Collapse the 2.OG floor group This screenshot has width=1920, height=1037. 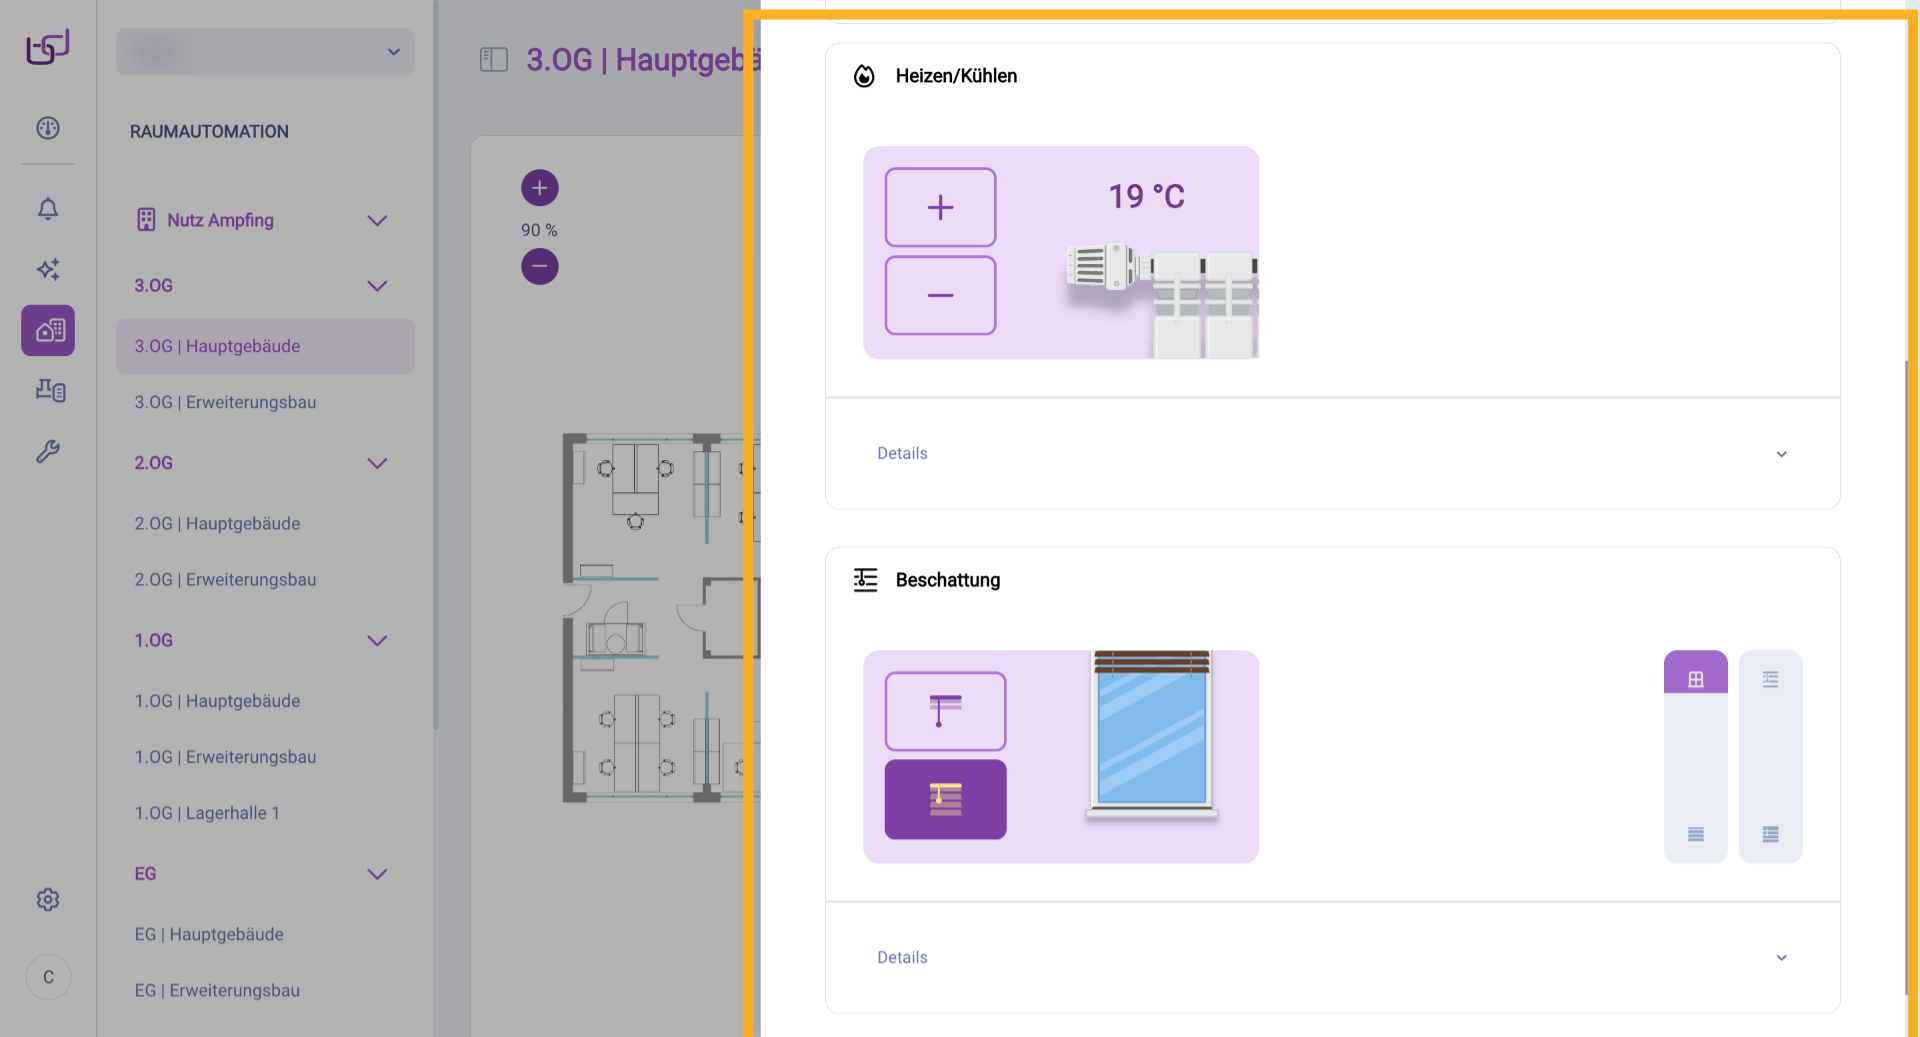tap(377, 463)
